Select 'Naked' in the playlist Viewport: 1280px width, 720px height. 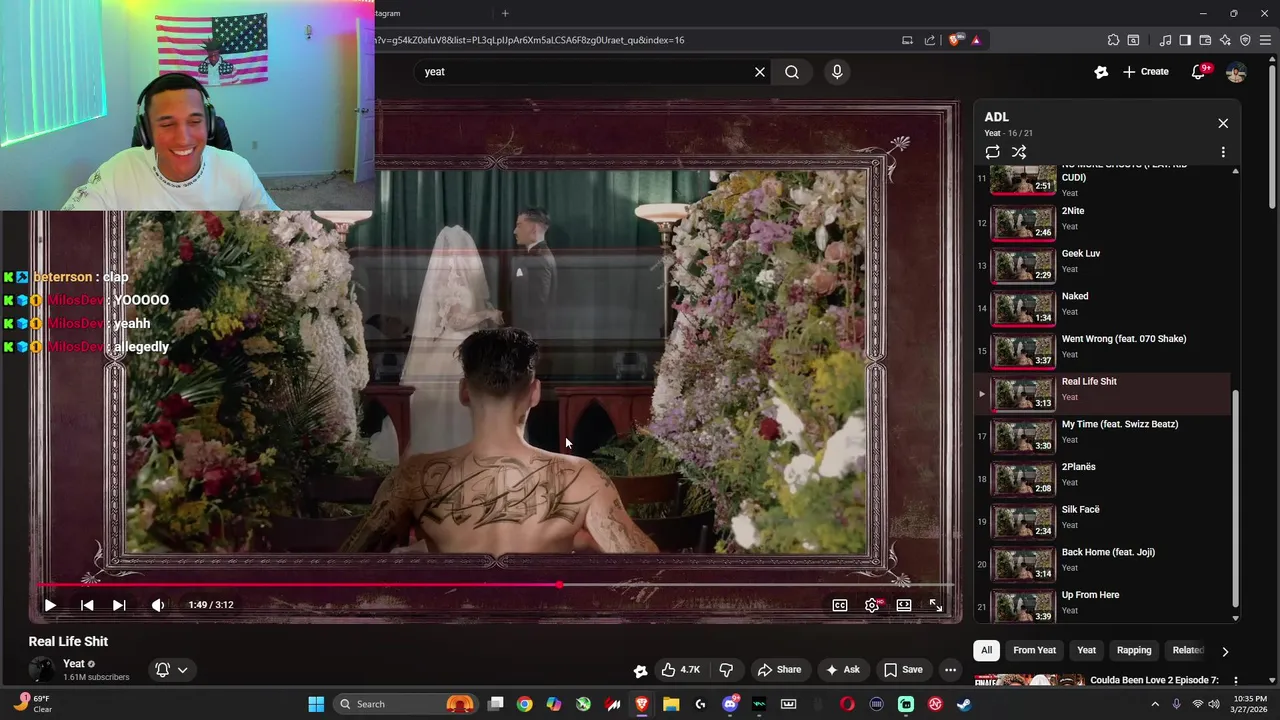[1102, 308]
